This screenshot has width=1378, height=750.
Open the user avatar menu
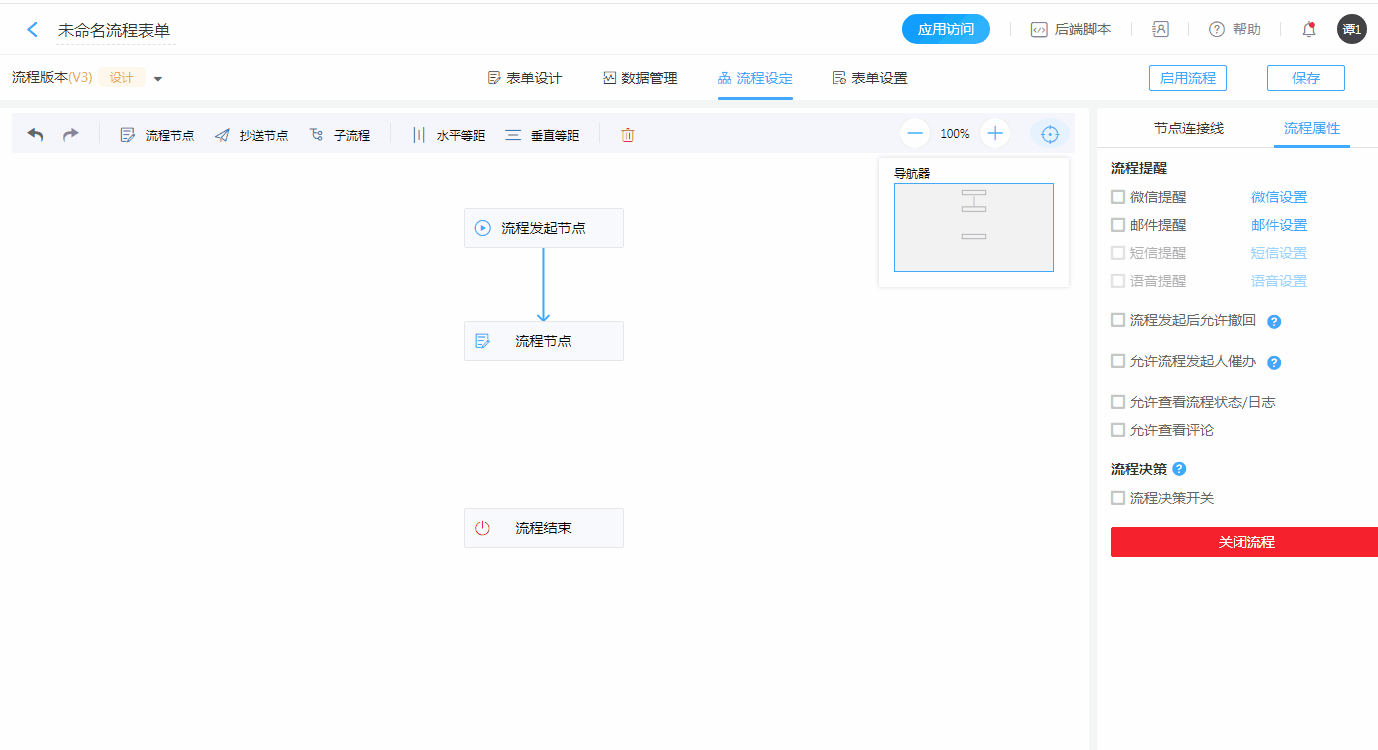1351,29
